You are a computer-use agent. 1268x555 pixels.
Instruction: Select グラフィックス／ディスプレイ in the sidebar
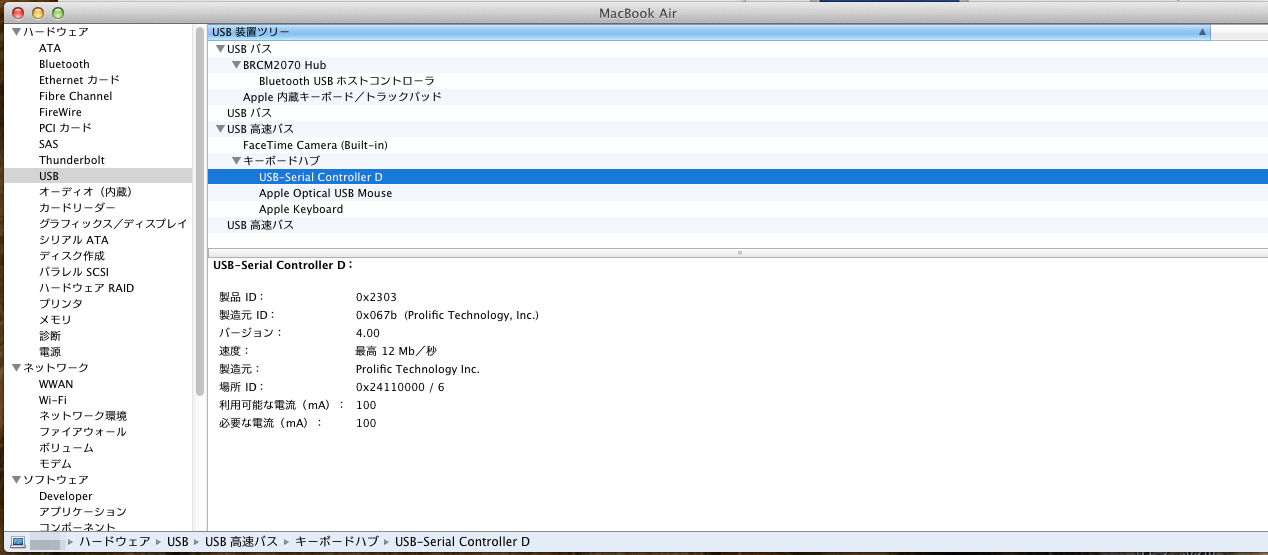(x=113, y=224)
